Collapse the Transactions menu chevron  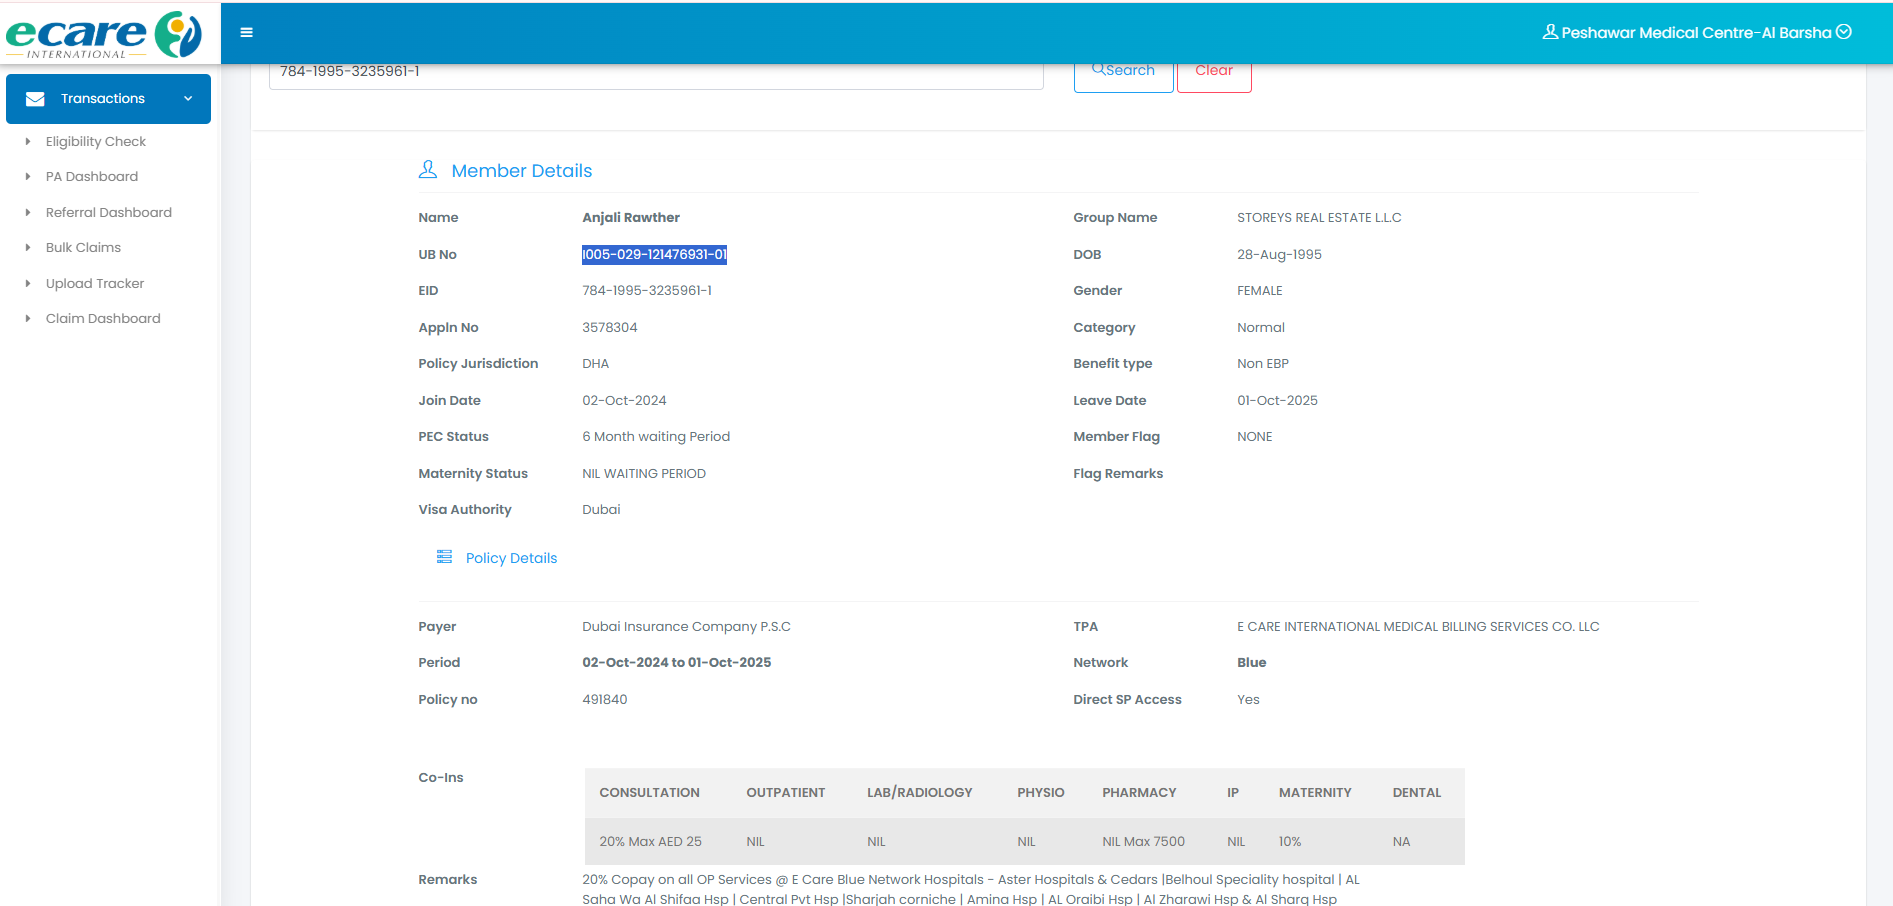(188, 99)
